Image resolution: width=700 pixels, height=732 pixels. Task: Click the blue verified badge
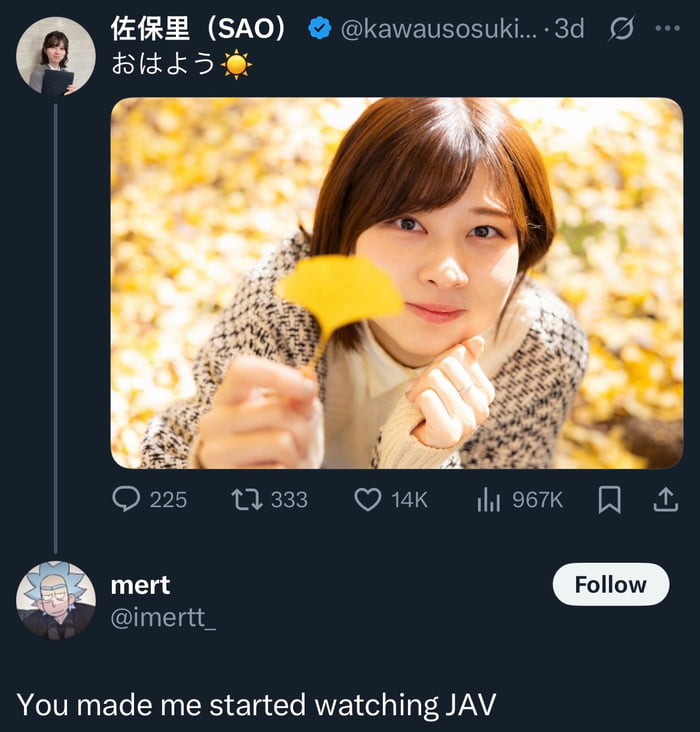319,29
